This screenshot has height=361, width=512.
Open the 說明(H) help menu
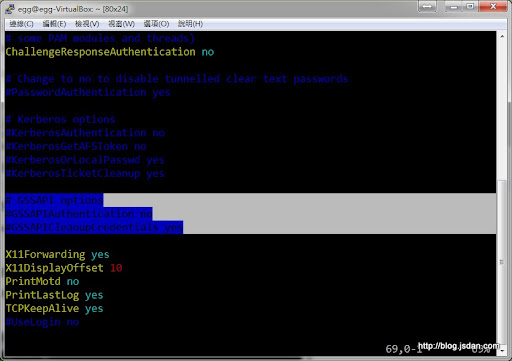pyautogui.click(x=190, y=24)
